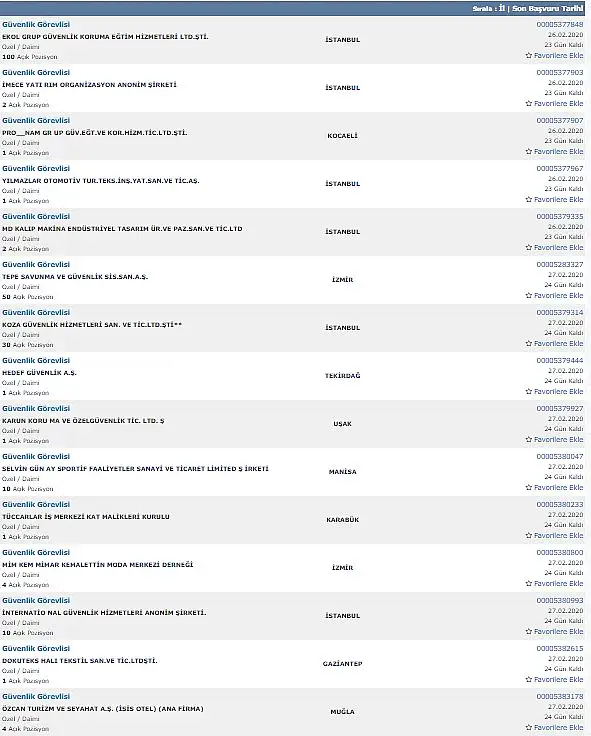Click favorite star for the KOCAELİ listing
The image size is (591, 736).
[x=529, y=152]
